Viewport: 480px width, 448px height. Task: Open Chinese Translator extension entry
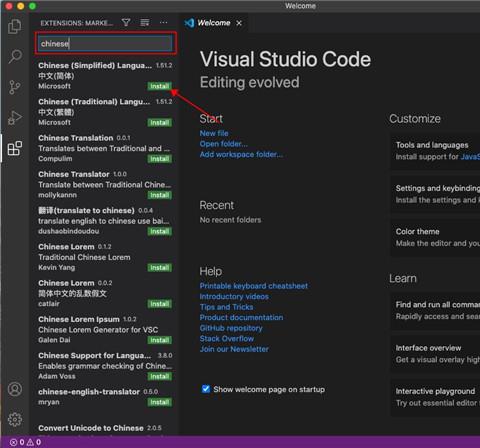[x=105, y=184]
